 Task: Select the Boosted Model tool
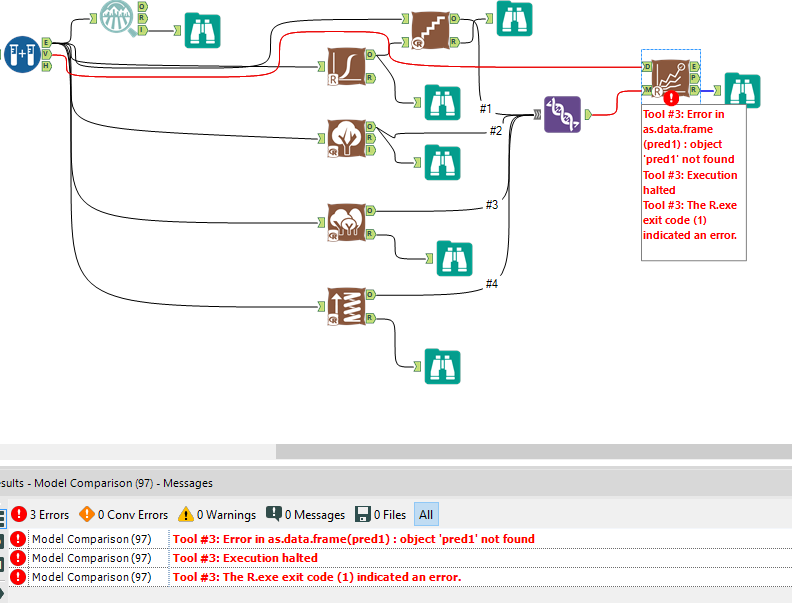[x=346, y=306]
